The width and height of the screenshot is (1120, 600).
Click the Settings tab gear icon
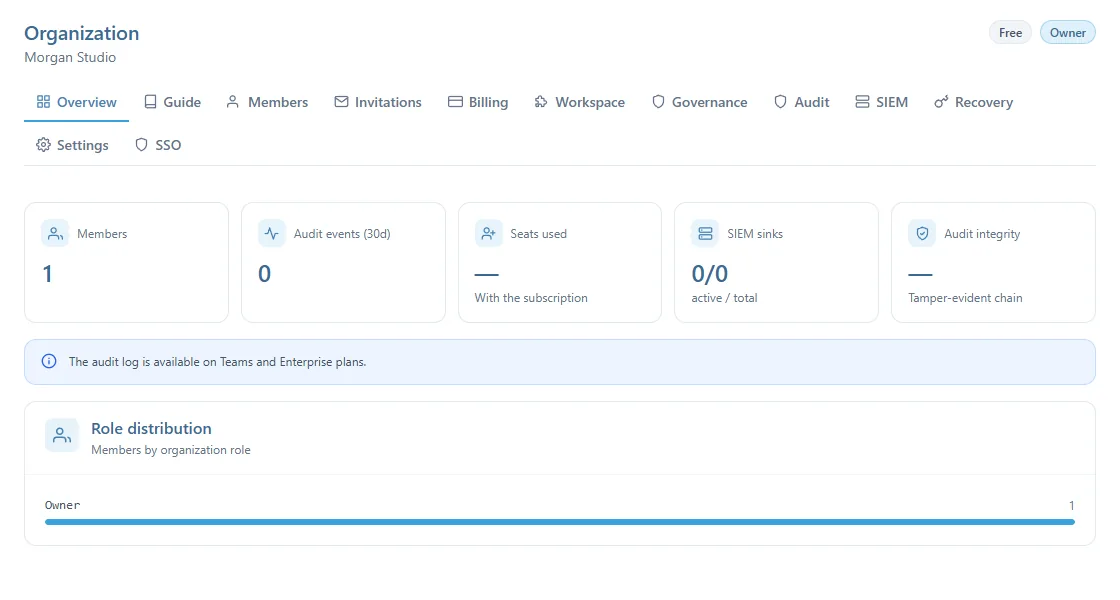click(x=44, y=144)
